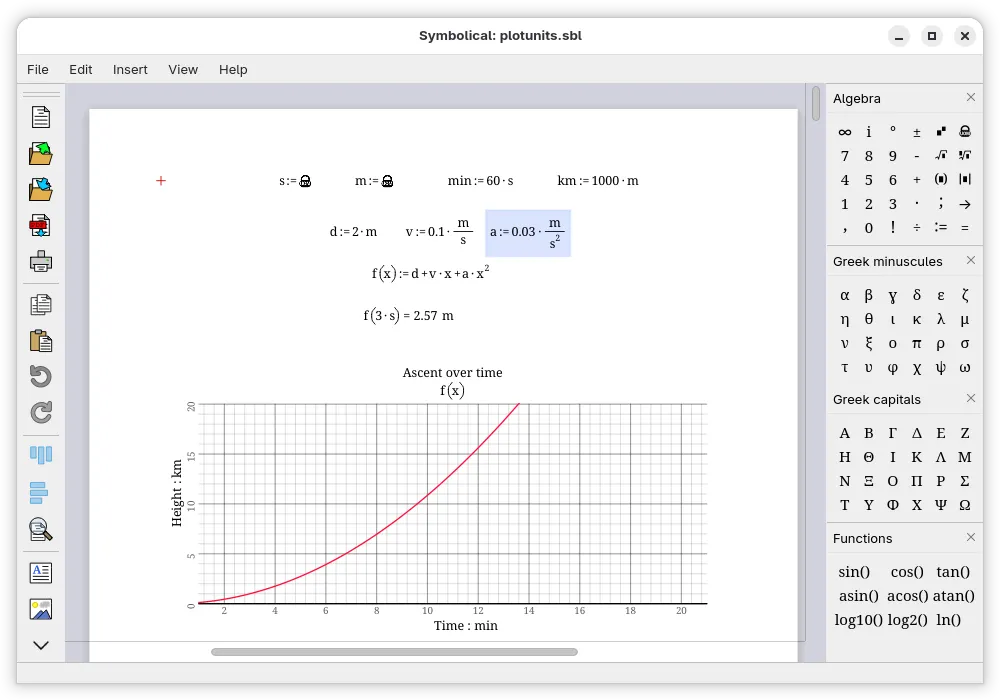Insert Greek letter omega ω
The width and height of the screenshot is (1000, 700).
coord(965,368)
